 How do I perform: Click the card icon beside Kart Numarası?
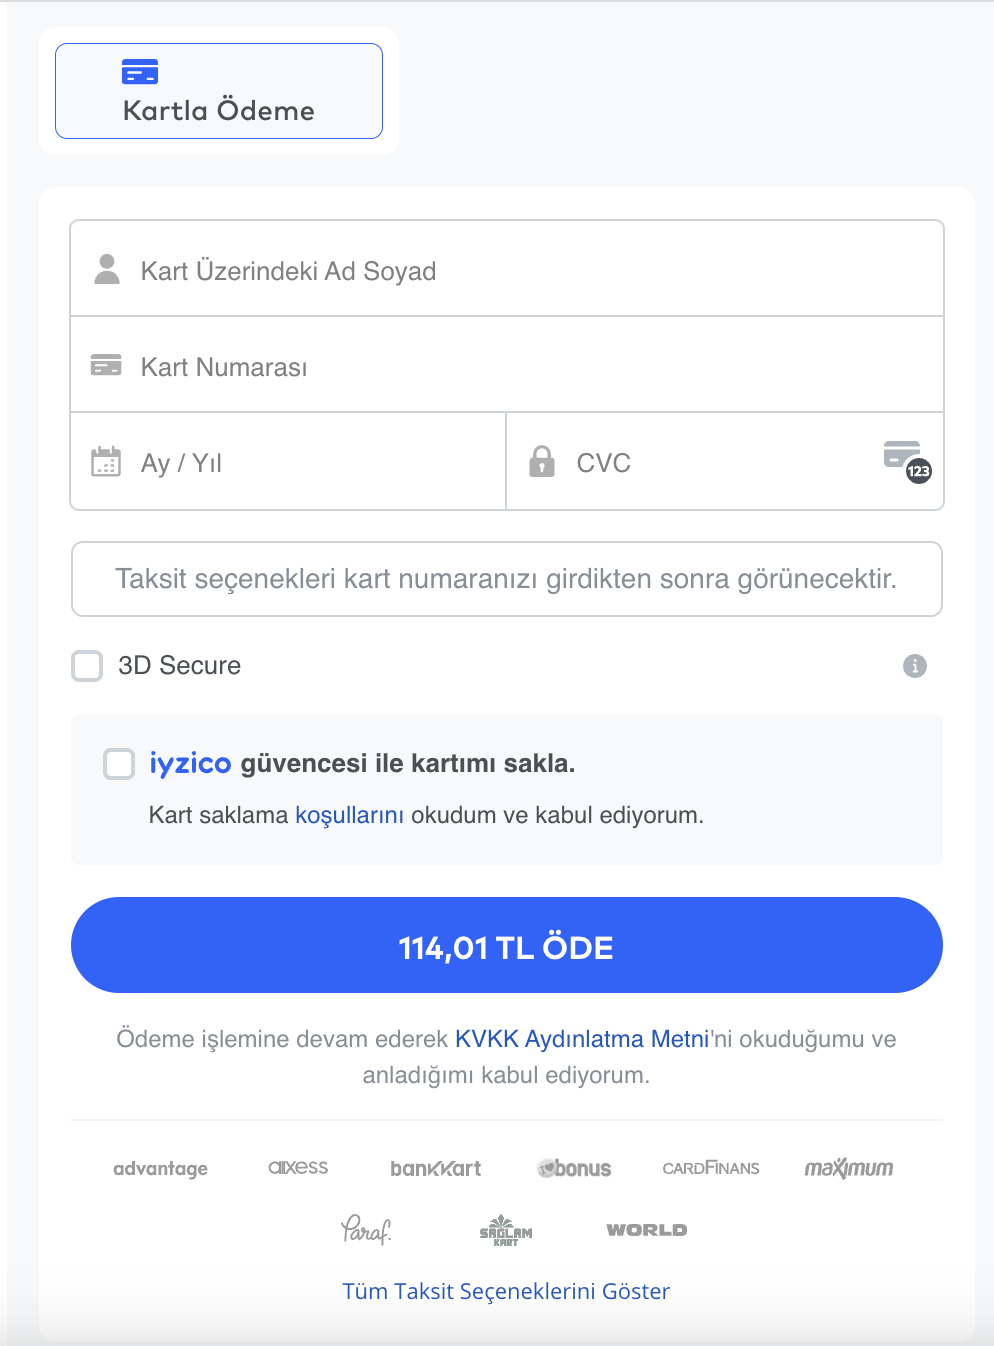coord(106,365)
